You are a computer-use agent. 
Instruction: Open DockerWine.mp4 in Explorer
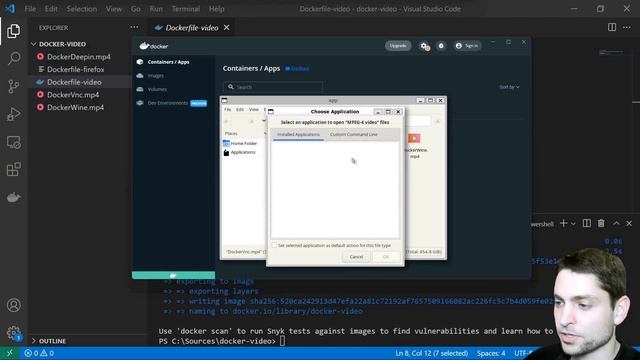tap(75, 107)
